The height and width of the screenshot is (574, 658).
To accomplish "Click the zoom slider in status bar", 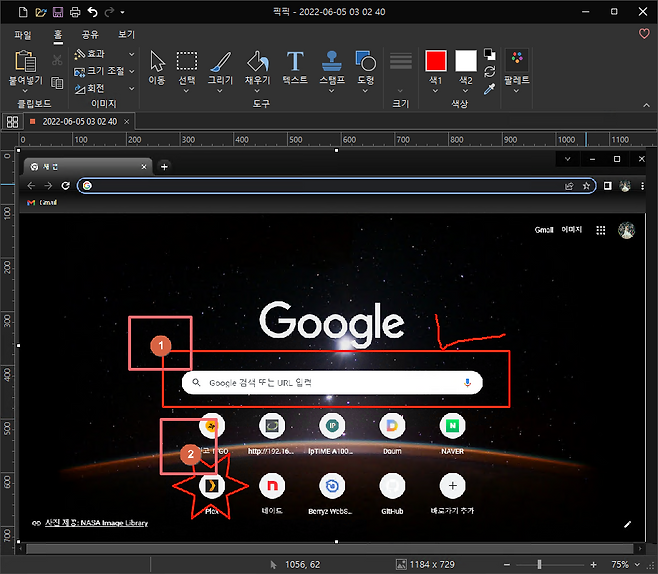I will tap(540, 565).
